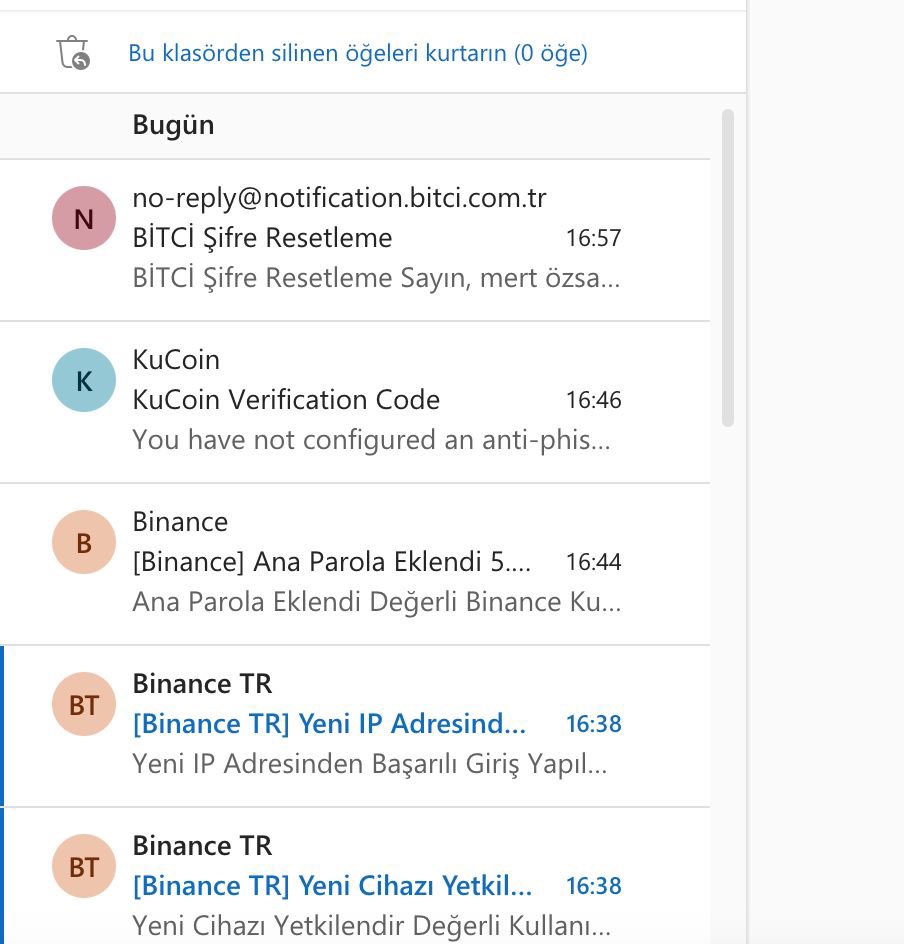Click the blue K avatar for KuCoin

tap(84, 380)
